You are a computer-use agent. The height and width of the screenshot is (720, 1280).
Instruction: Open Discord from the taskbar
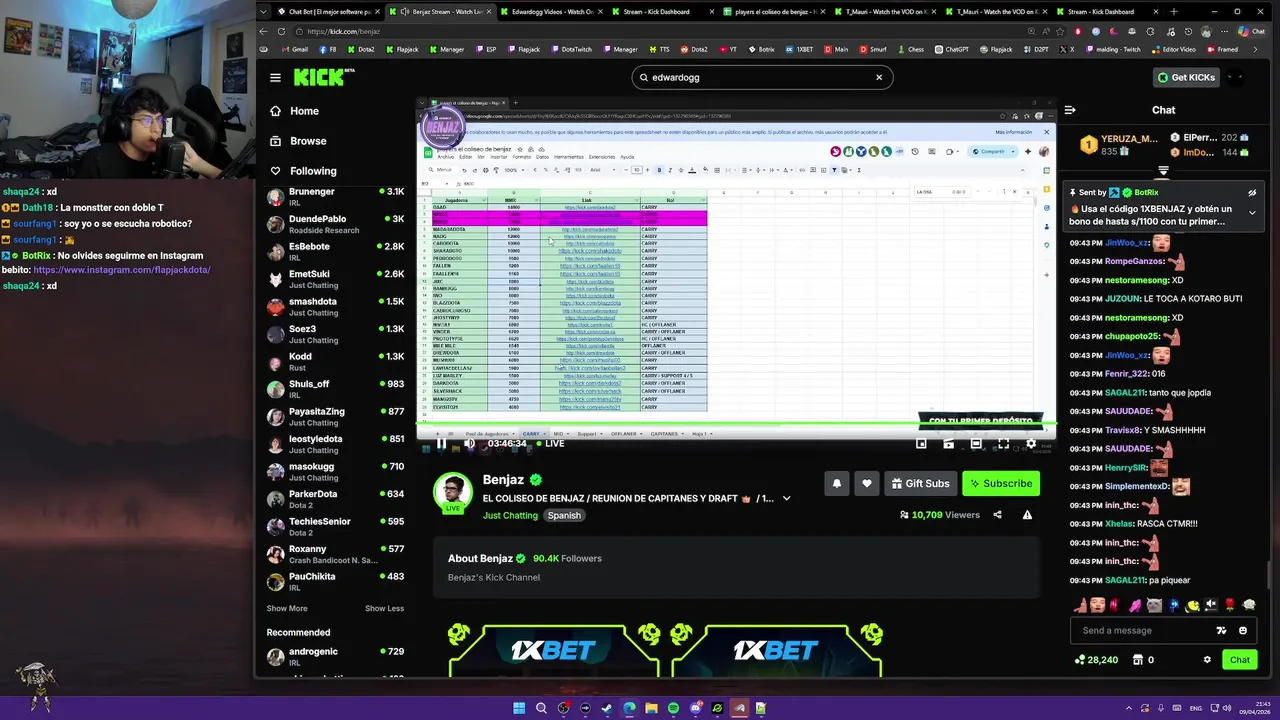[695, 708]
